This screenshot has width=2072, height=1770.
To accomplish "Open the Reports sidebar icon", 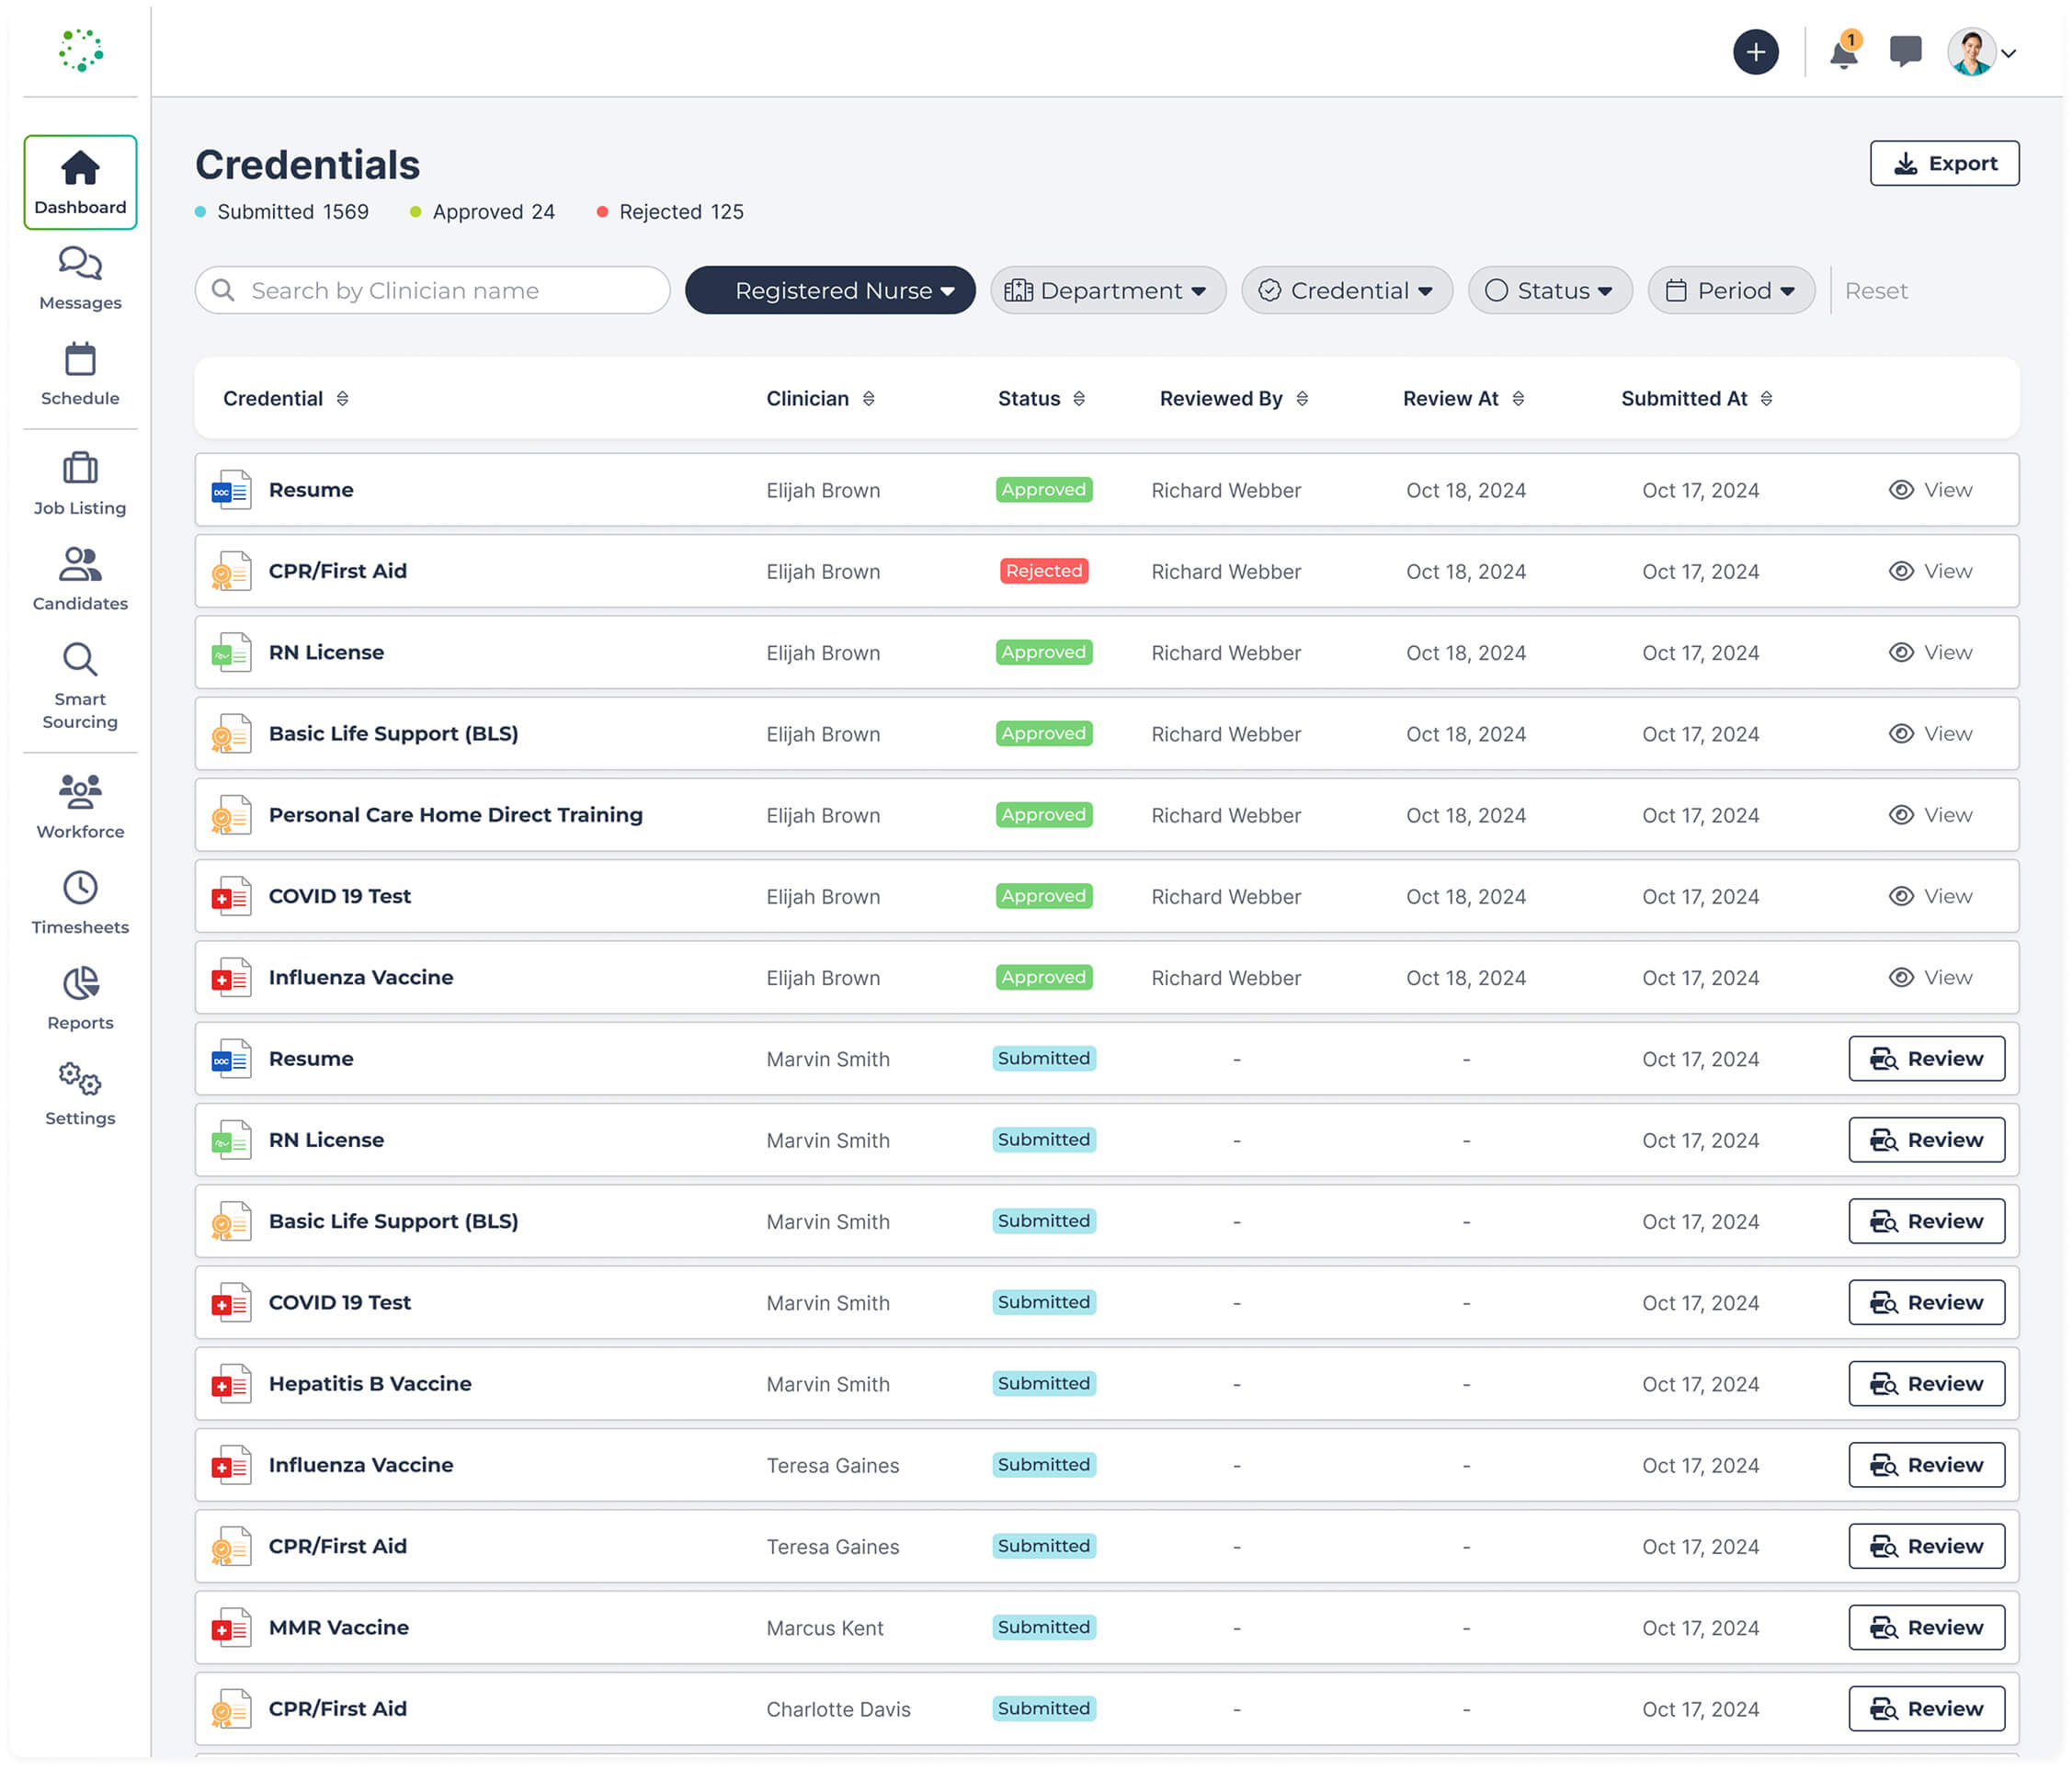I will [80, 998].
